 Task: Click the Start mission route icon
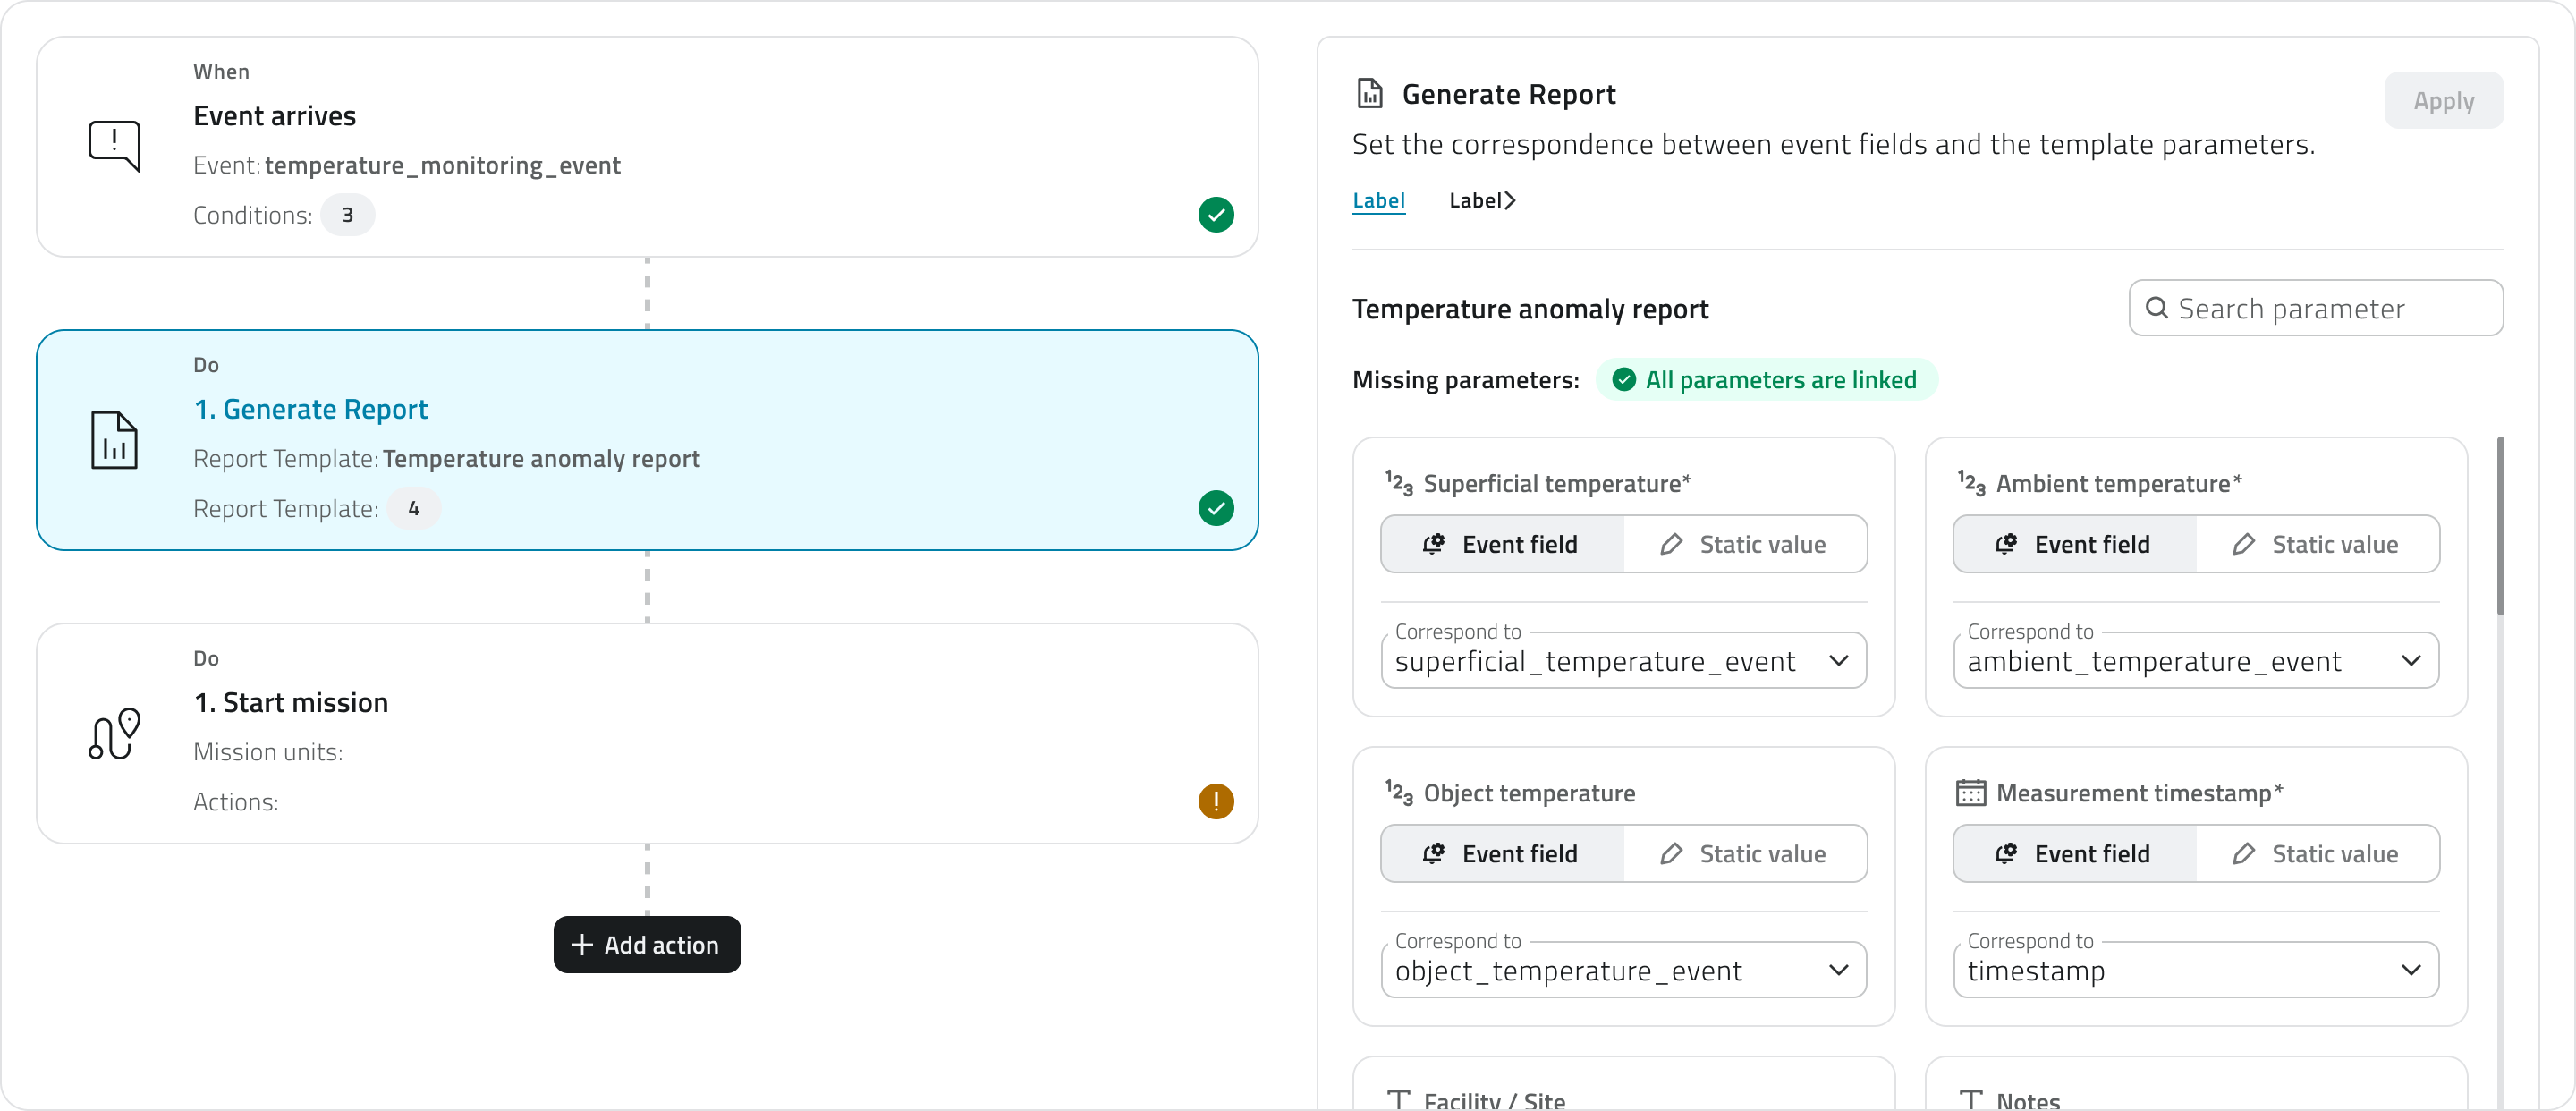114,733
